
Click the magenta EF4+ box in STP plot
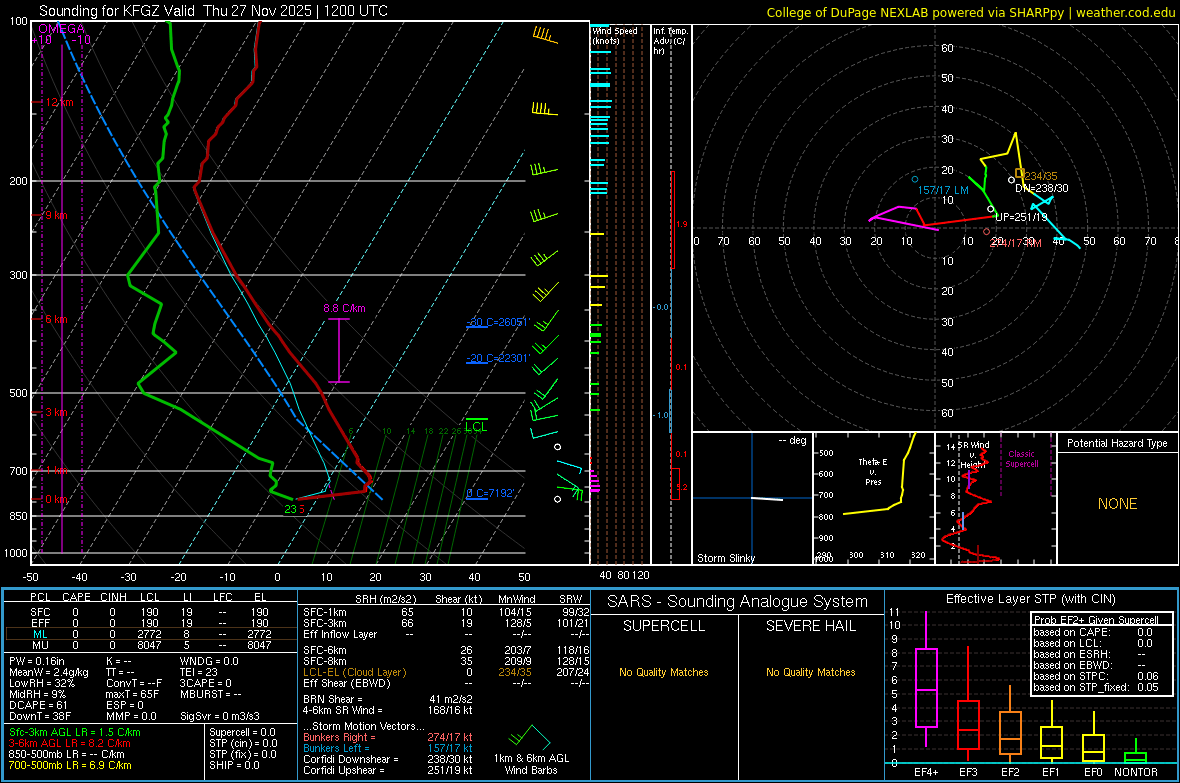pos(926,687)
